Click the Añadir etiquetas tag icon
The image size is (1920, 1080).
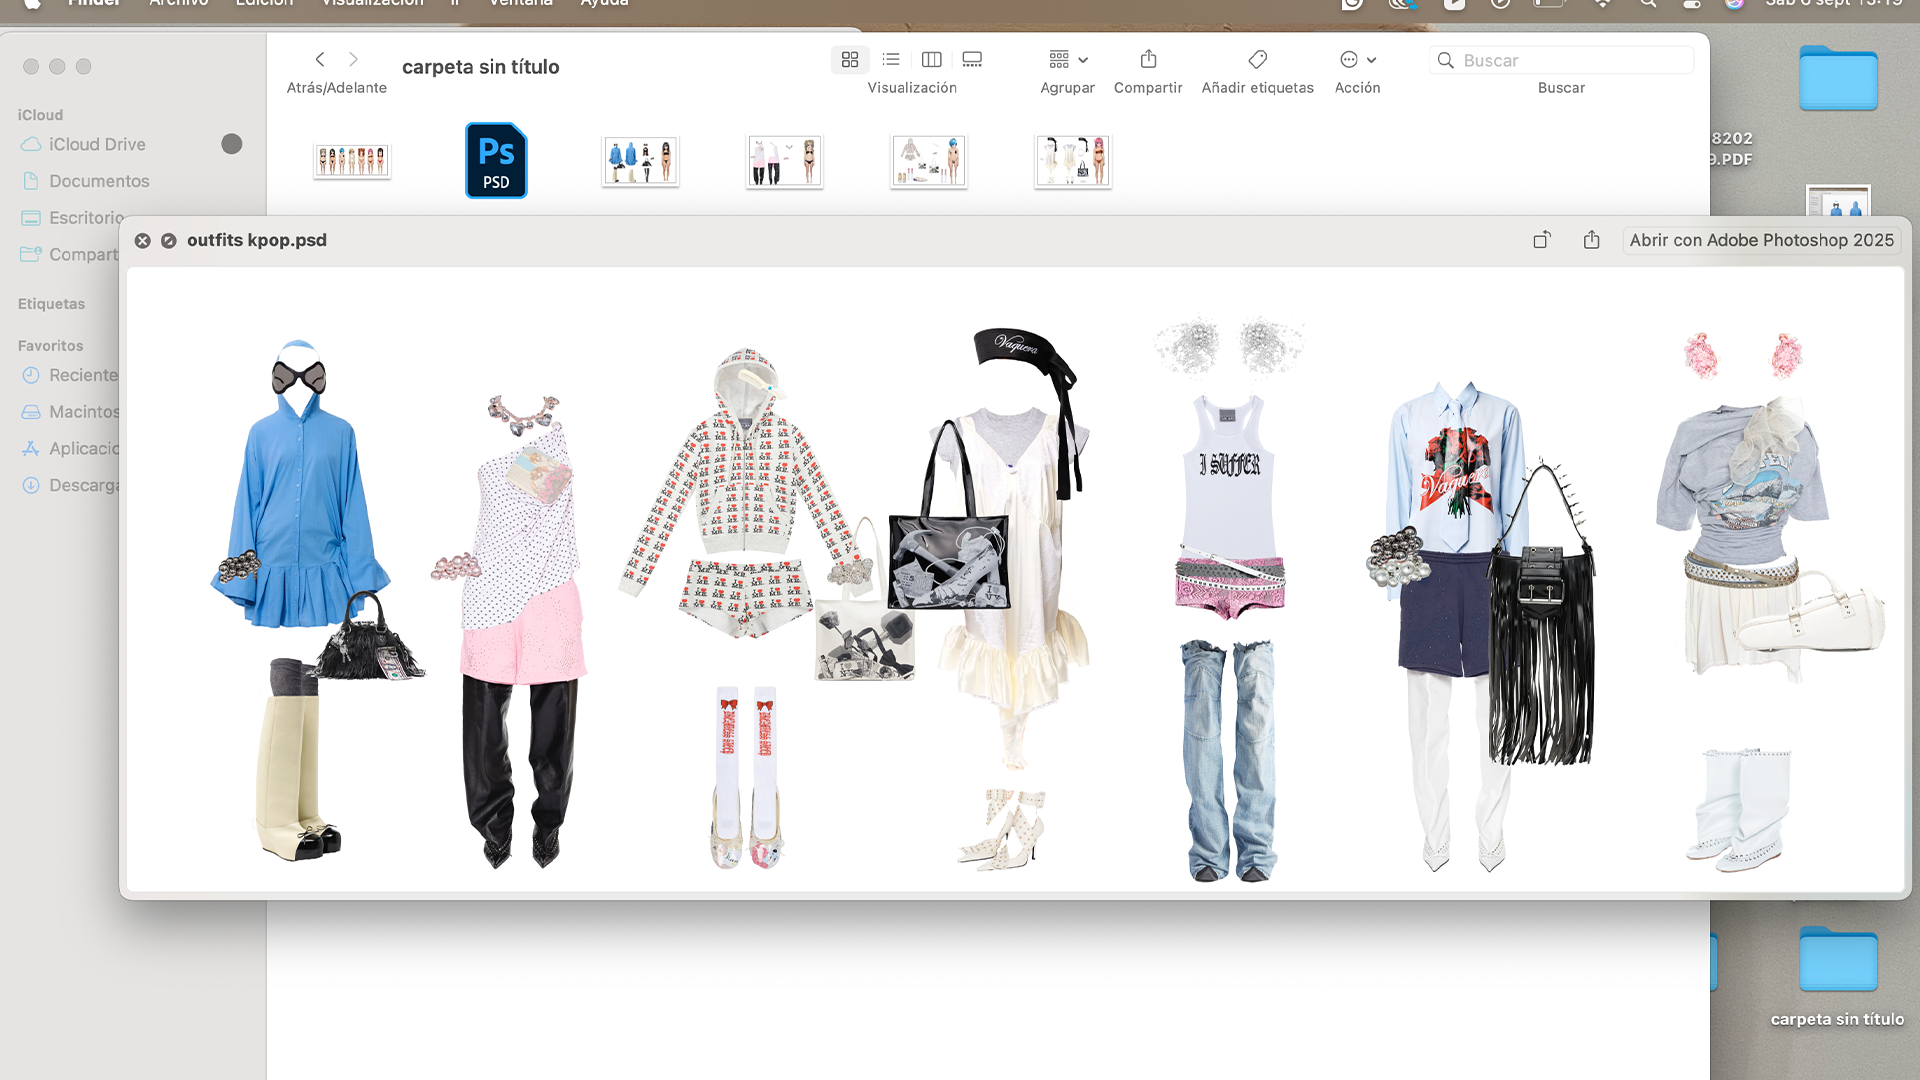coord(1258,60)
